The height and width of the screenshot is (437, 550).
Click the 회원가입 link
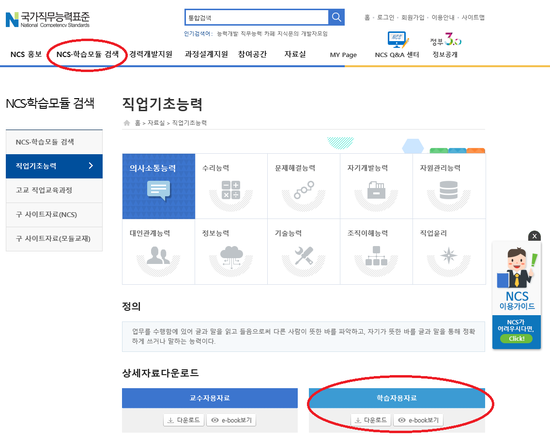[413, 18]
